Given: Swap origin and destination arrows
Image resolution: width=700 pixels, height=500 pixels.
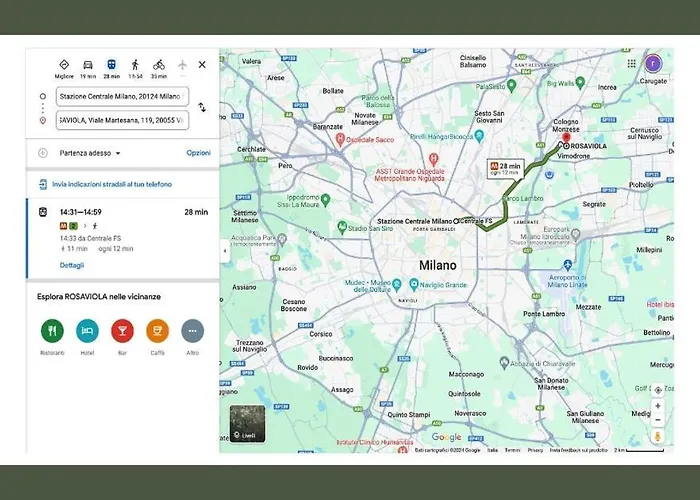Looking at the screenshot, I should (202, 108).
